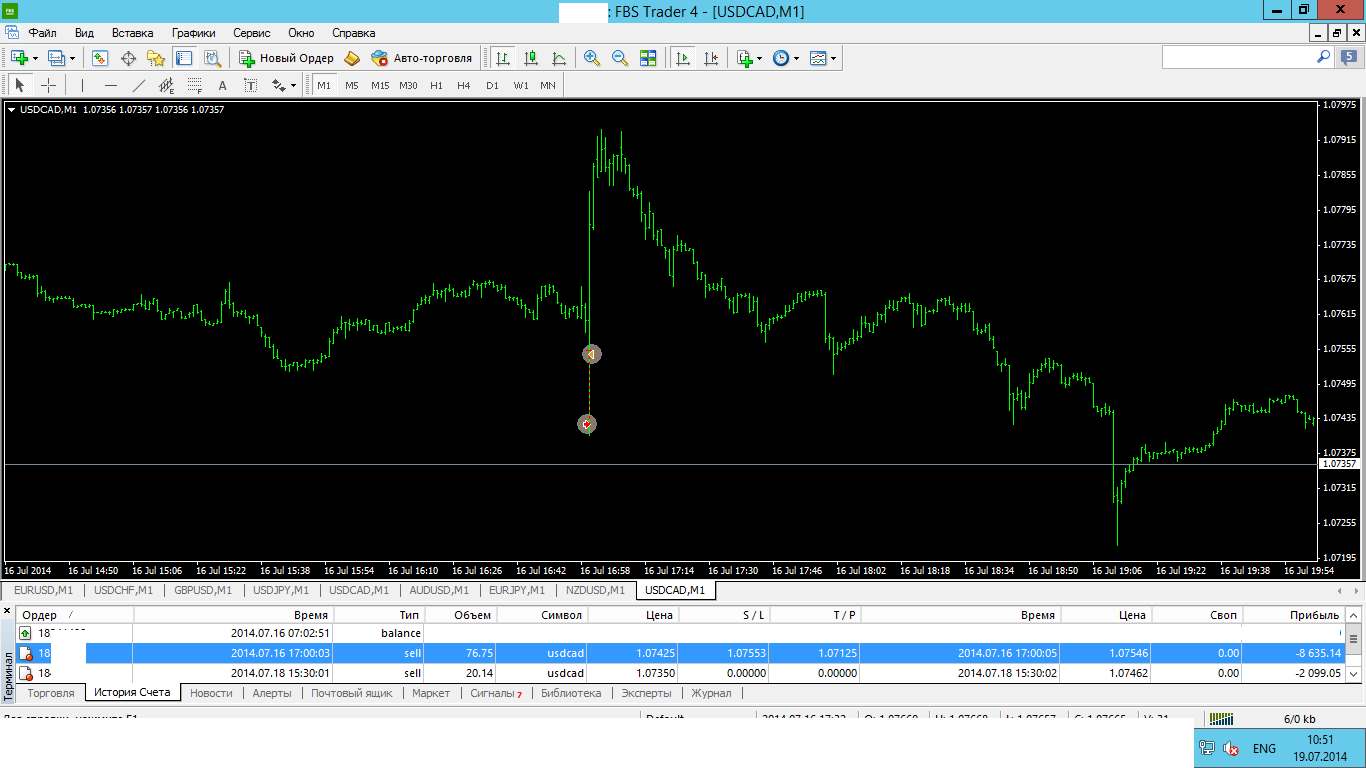This screenshot has height=768, width=1366.
Task: Click the Новый Ордер button
Action: tap(286, 58)
